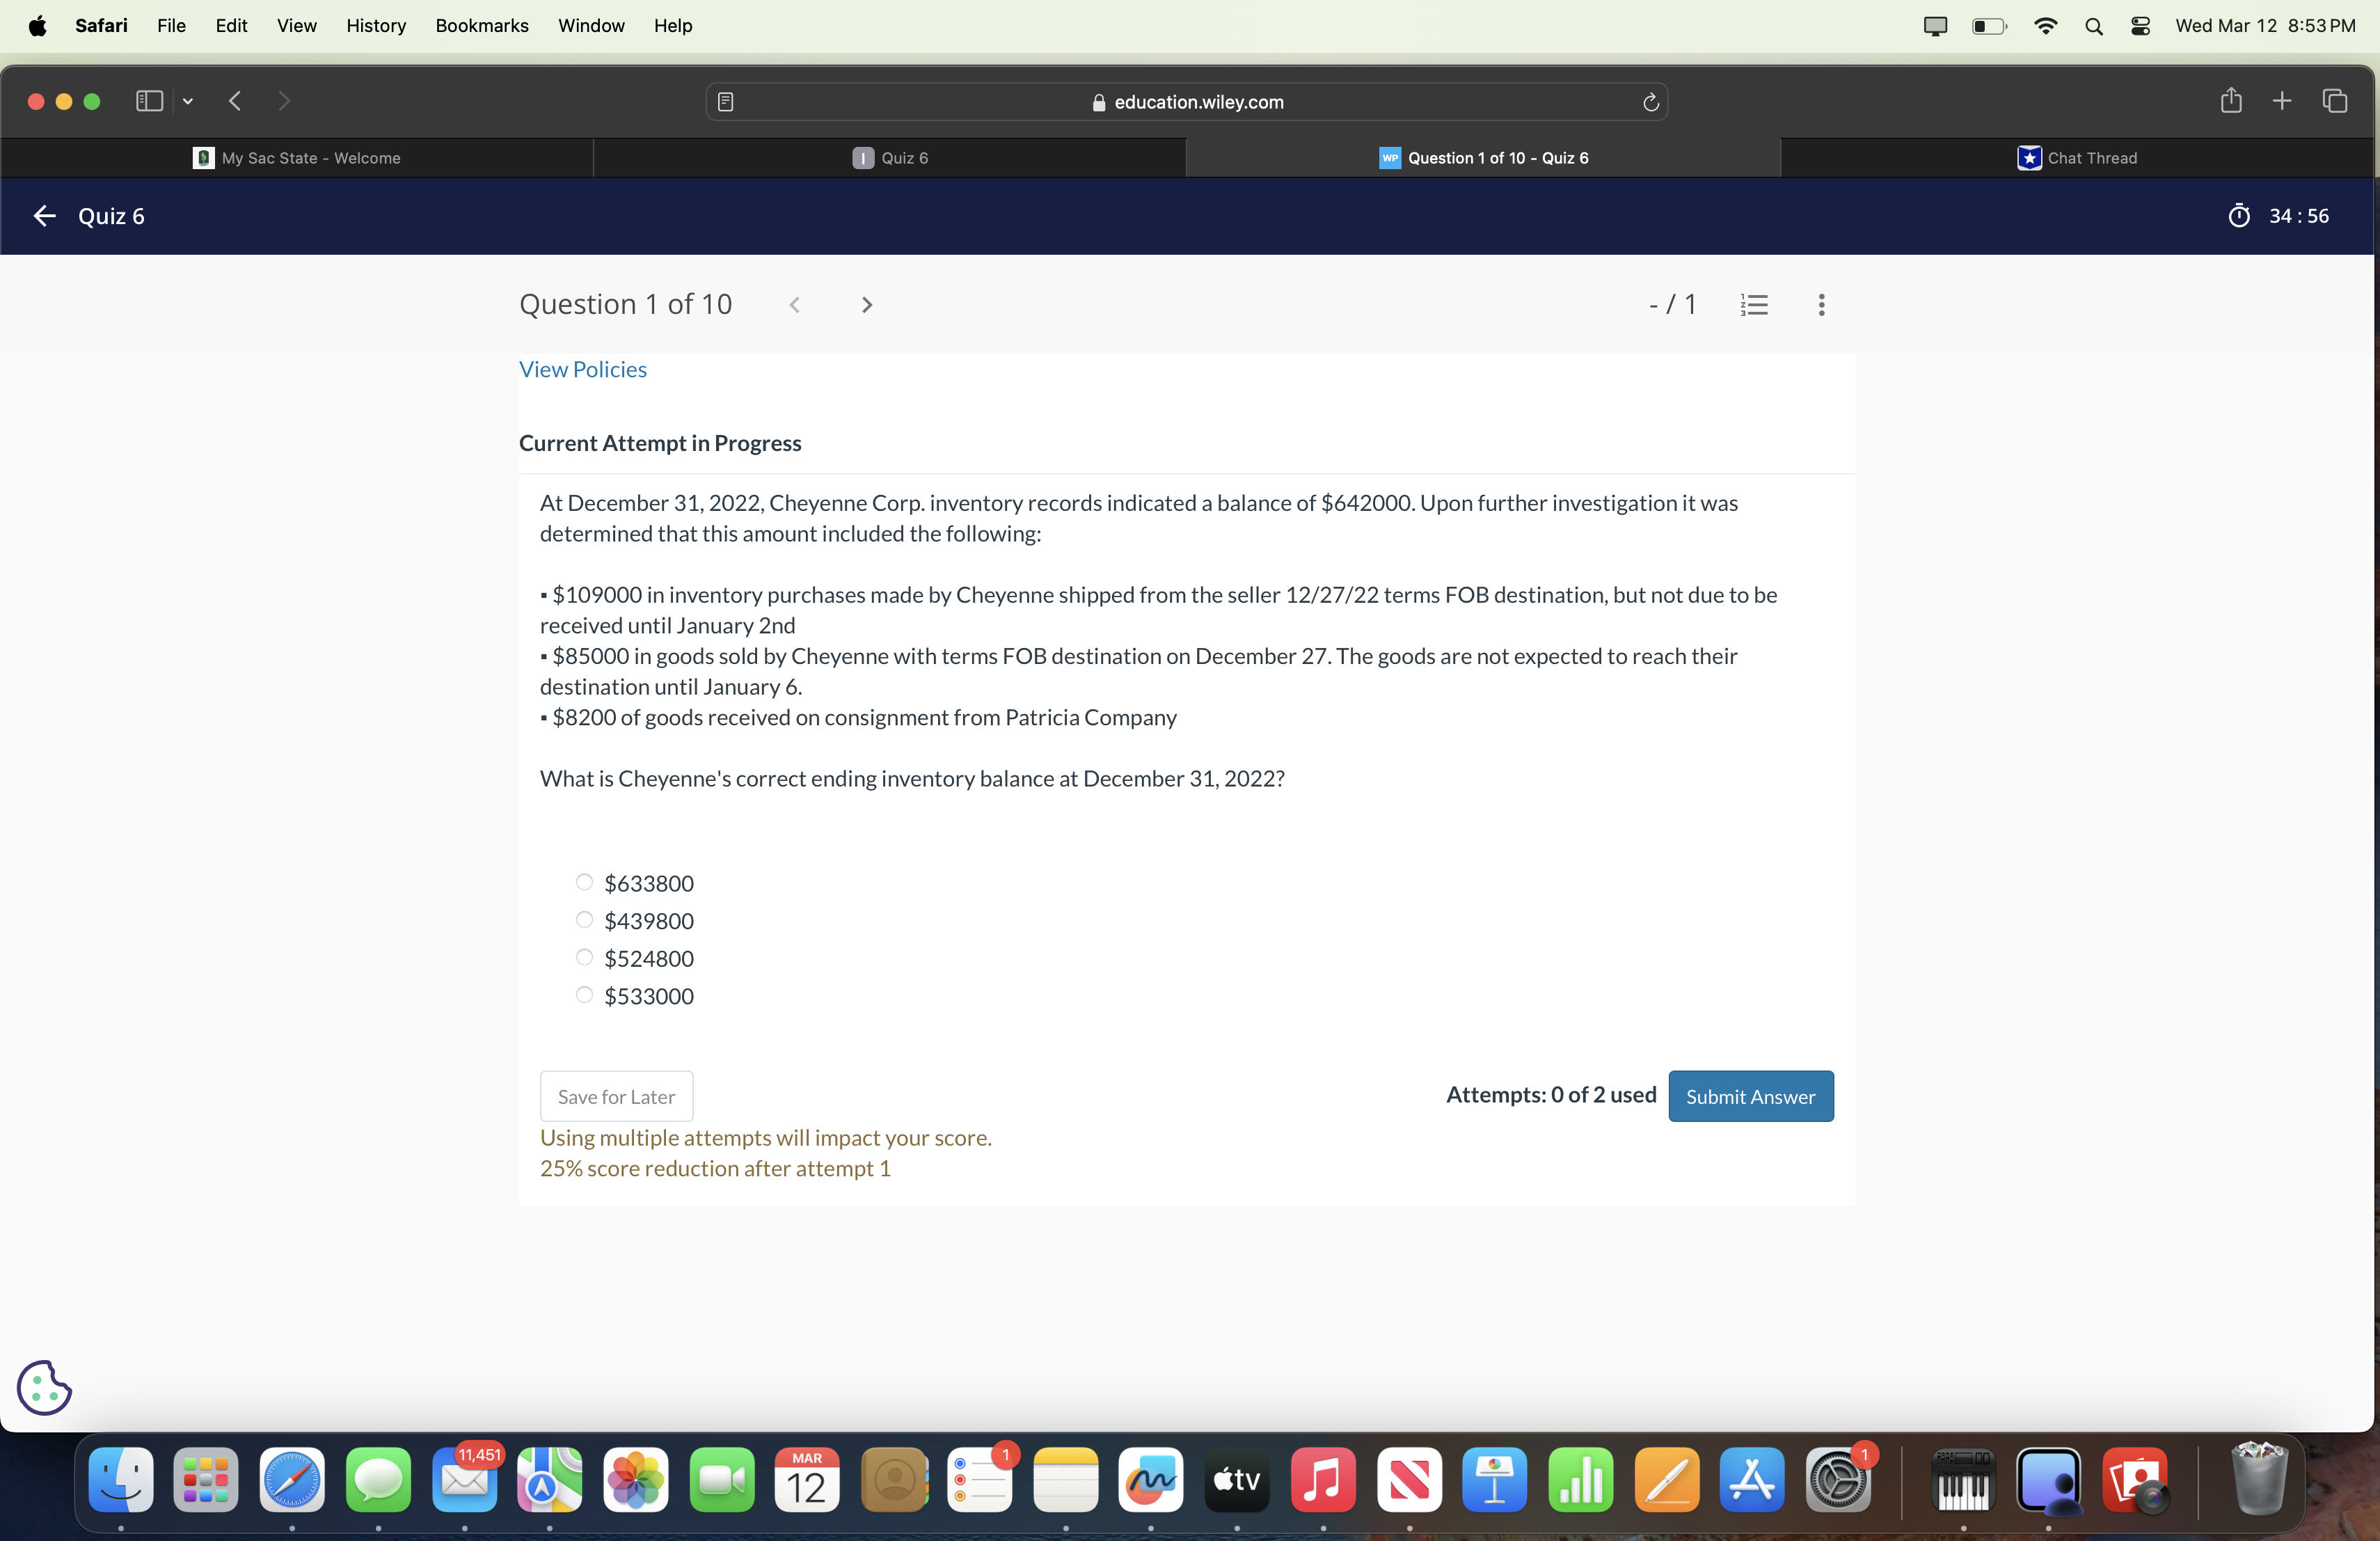The width and height of the screenshot is (2380, 1541).
Task: Click inside the address bar
Action: pyautogui.click(x=1190, y=101)
